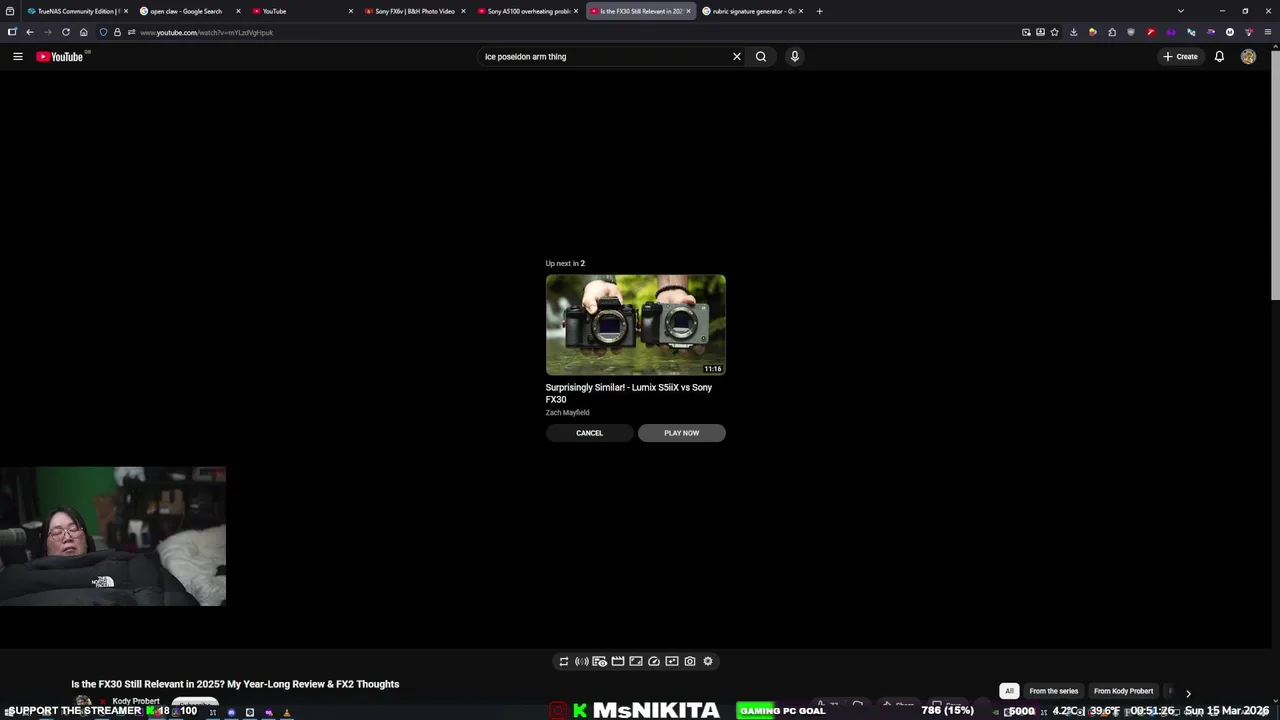Open browser application menu
This screenshot has width=1280, height=720.
[1268, 32]
